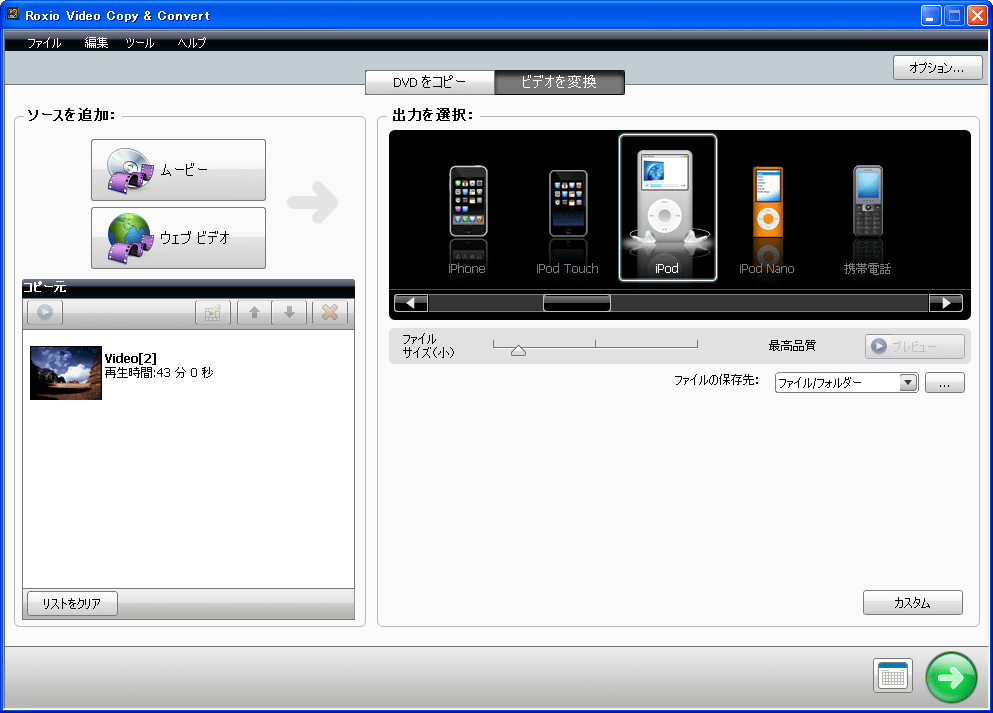This screenshot has width=993, height=713.
Task: Open the ヘルプ menu
Action: tap(192, 43)
